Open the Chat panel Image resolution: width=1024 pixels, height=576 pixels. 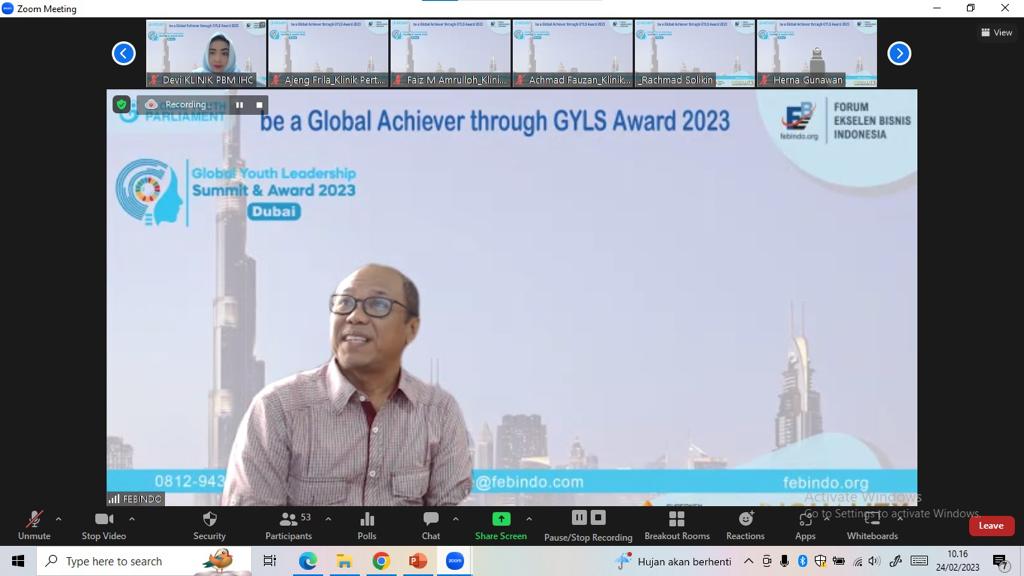(x=431, y=526)
